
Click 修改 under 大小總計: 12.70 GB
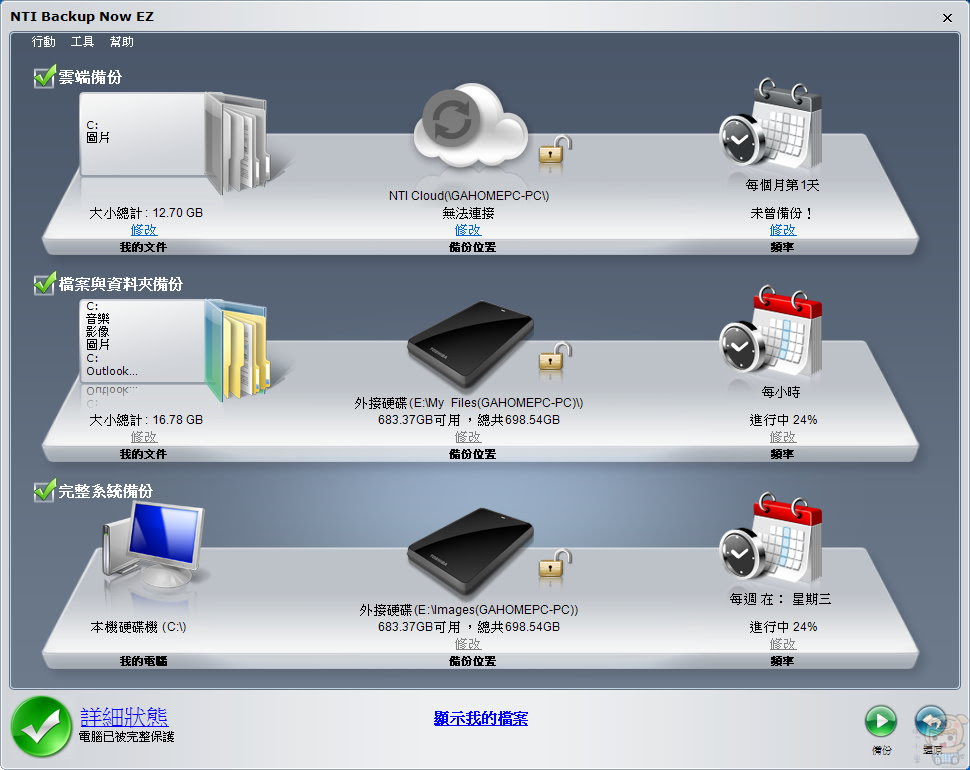tap(144, 230)
